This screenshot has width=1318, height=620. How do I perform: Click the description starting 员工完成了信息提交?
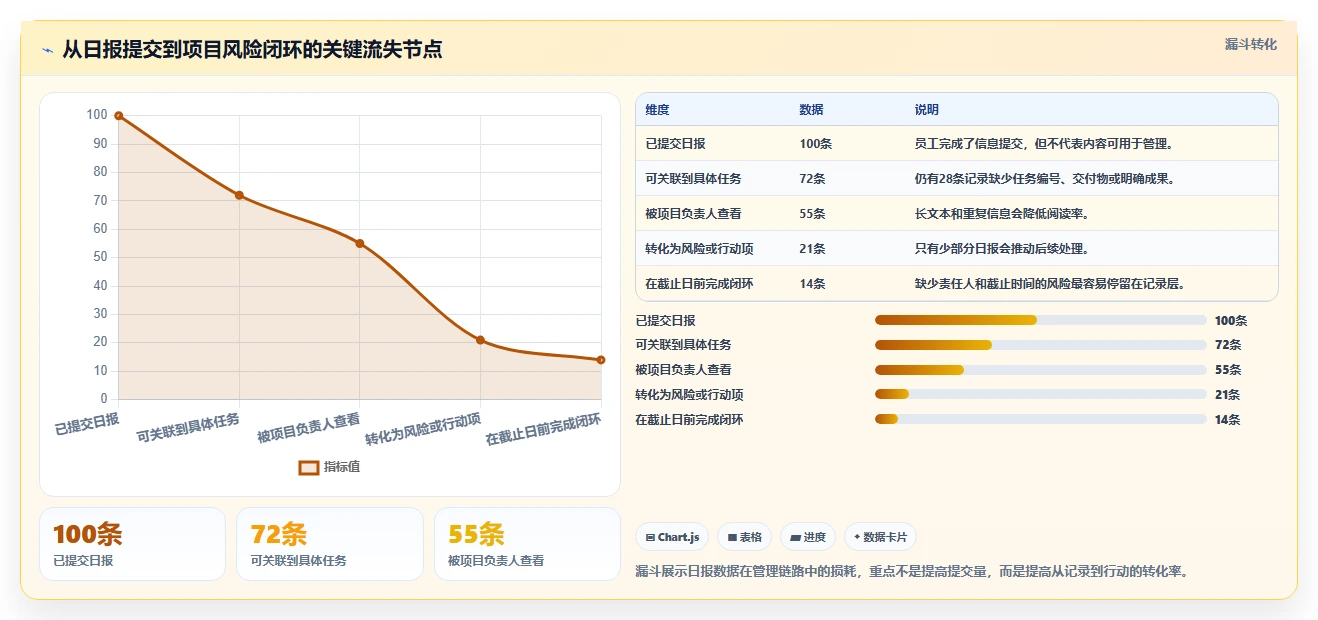(1044, 144)
